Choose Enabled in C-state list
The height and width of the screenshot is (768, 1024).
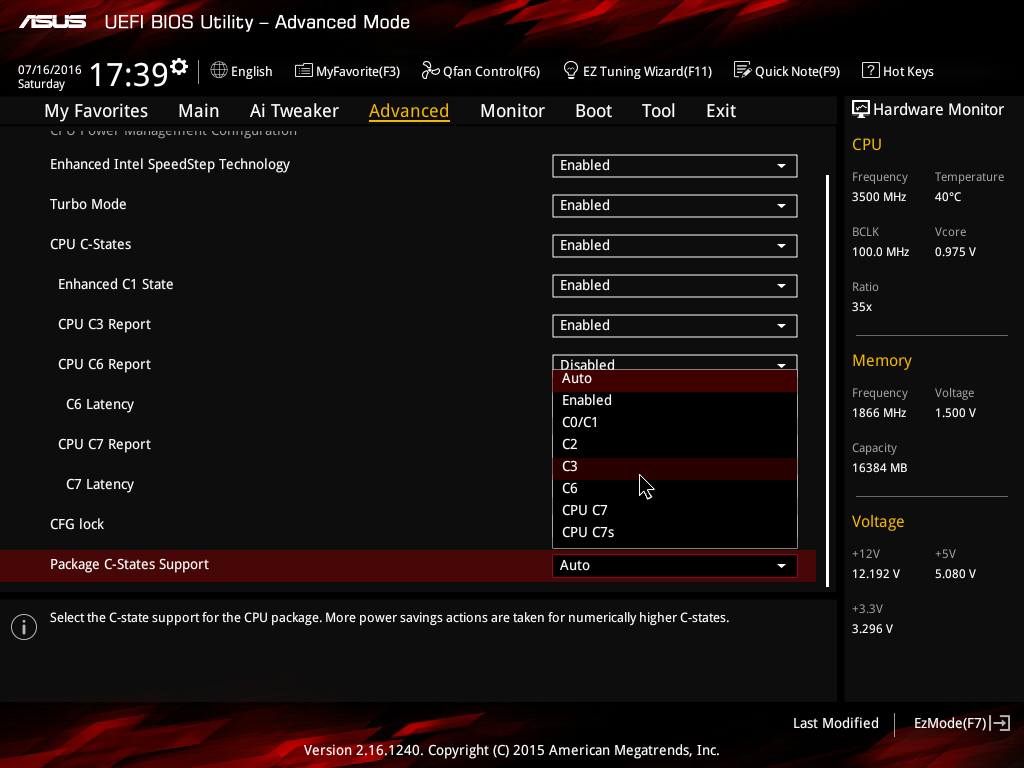[x=675, y=400]
